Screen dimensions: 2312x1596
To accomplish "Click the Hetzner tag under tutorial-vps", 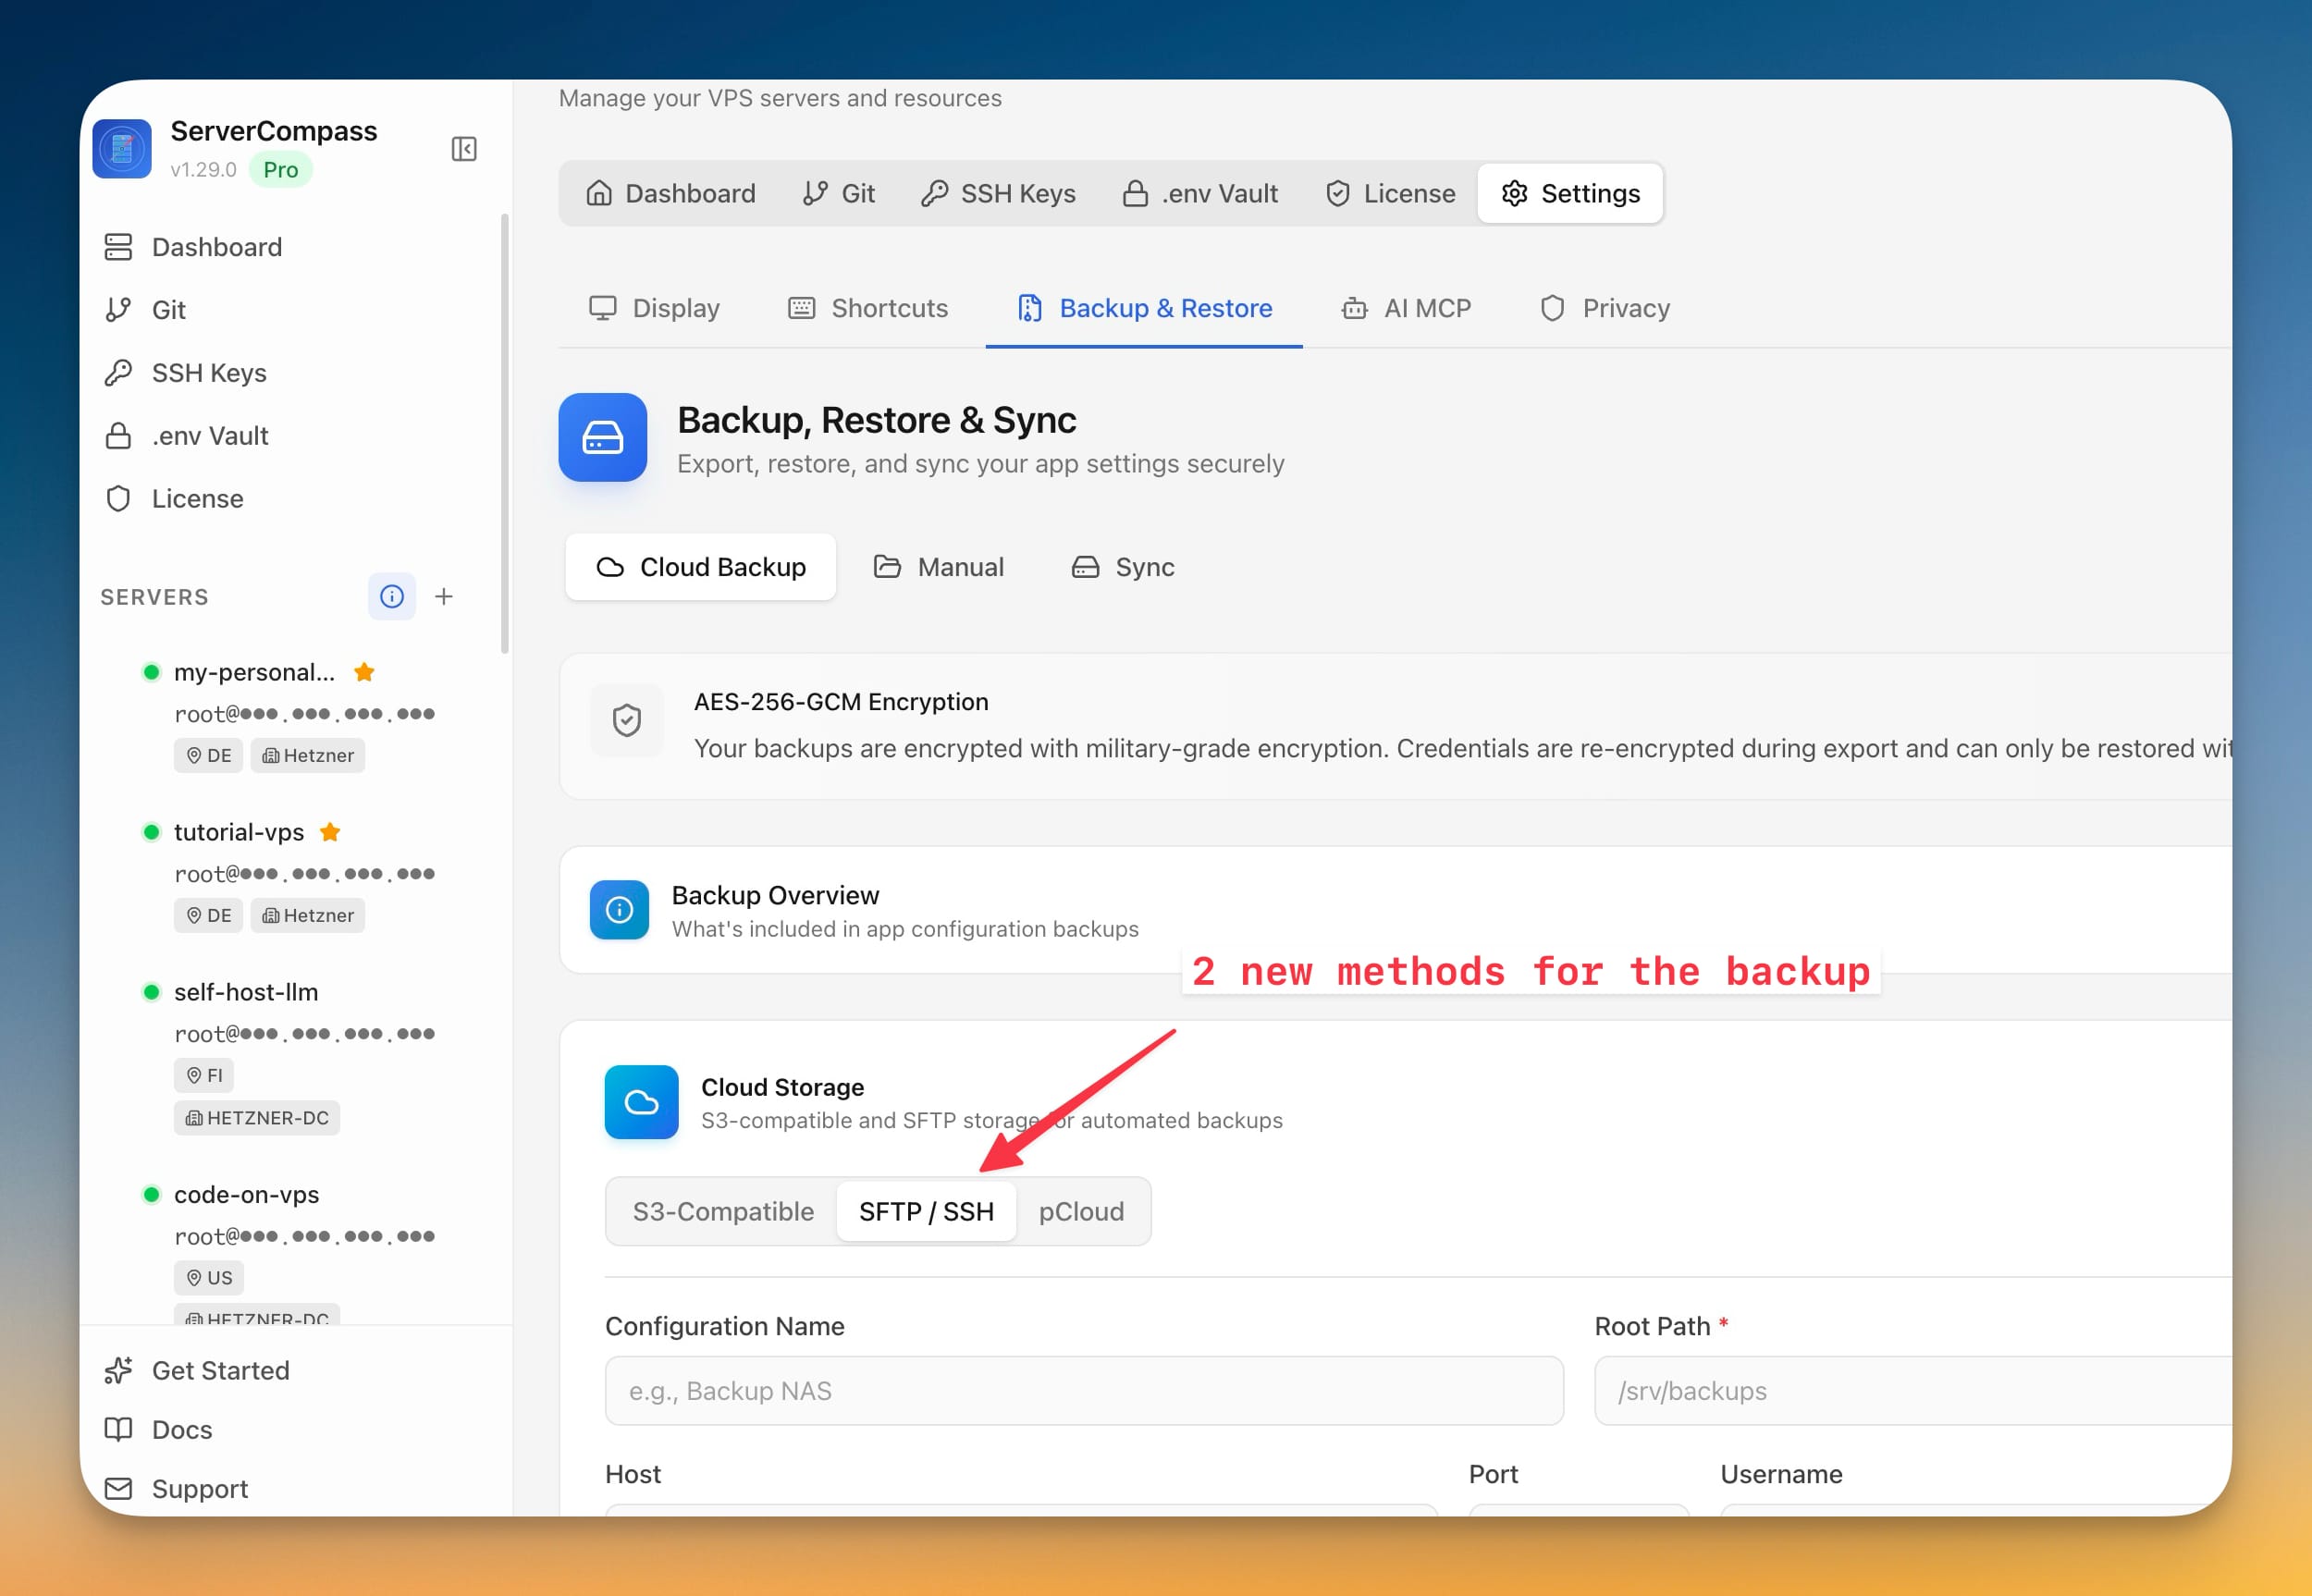I will tap(308, 915).
